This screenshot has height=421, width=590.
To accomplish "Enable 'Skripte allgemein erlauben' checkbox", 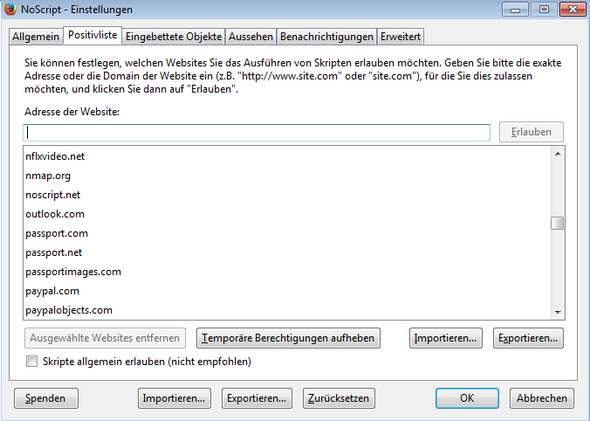I will [32, 361].
